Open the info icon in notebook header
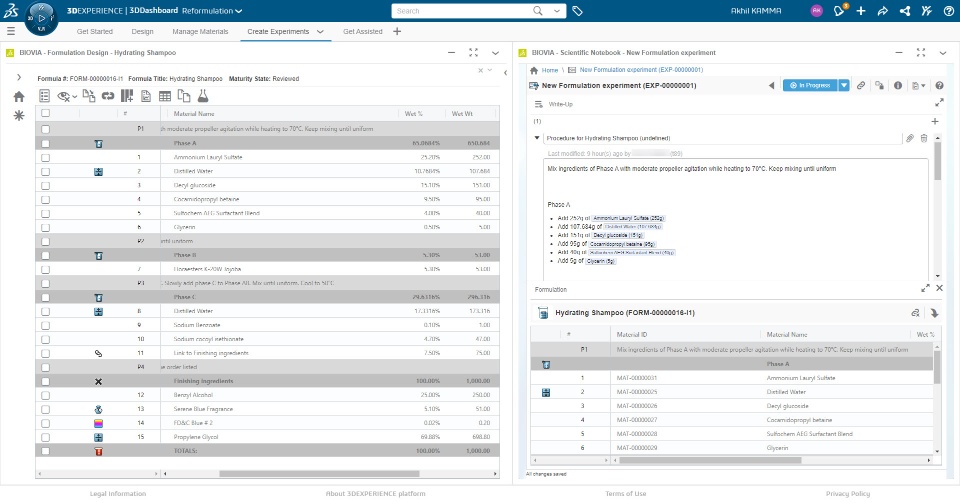 (x=898, y=86)
